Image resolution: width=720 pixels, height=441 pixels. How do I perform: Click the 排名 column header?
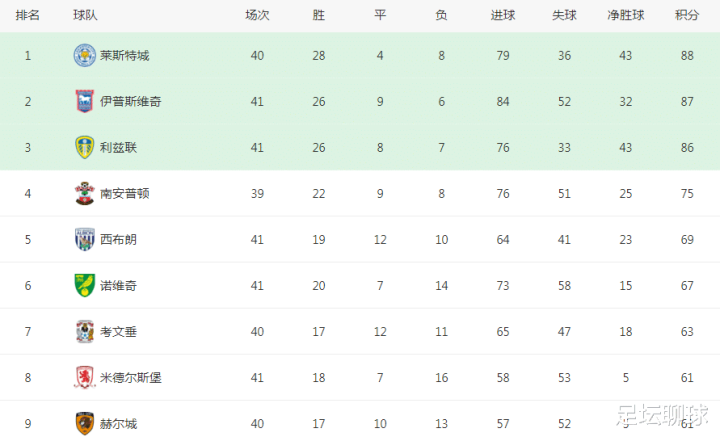(28, 15)
